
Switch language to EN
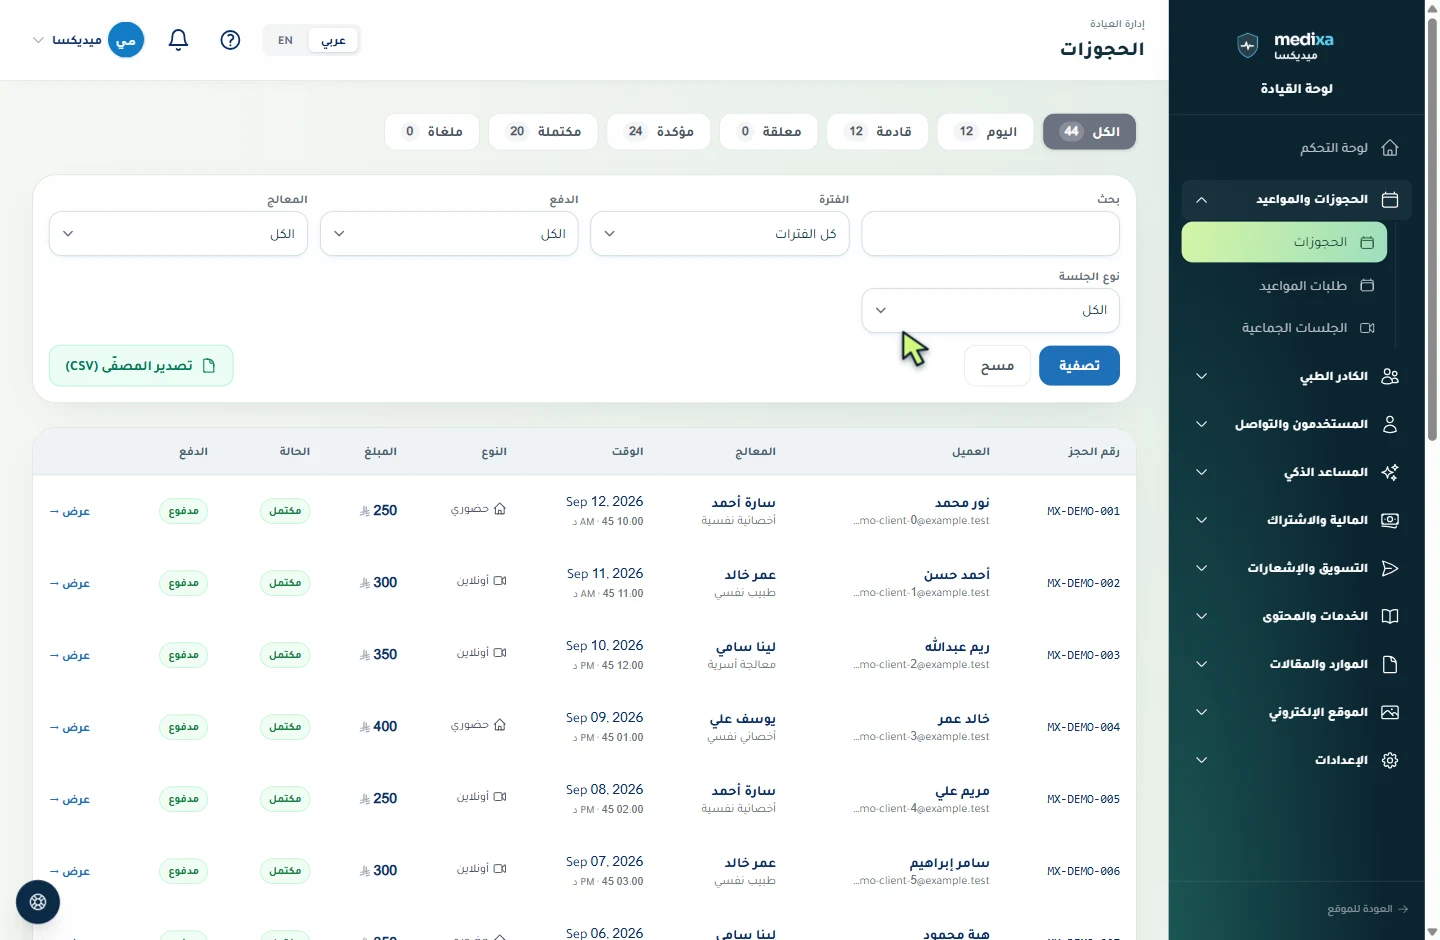coord(286,40)
